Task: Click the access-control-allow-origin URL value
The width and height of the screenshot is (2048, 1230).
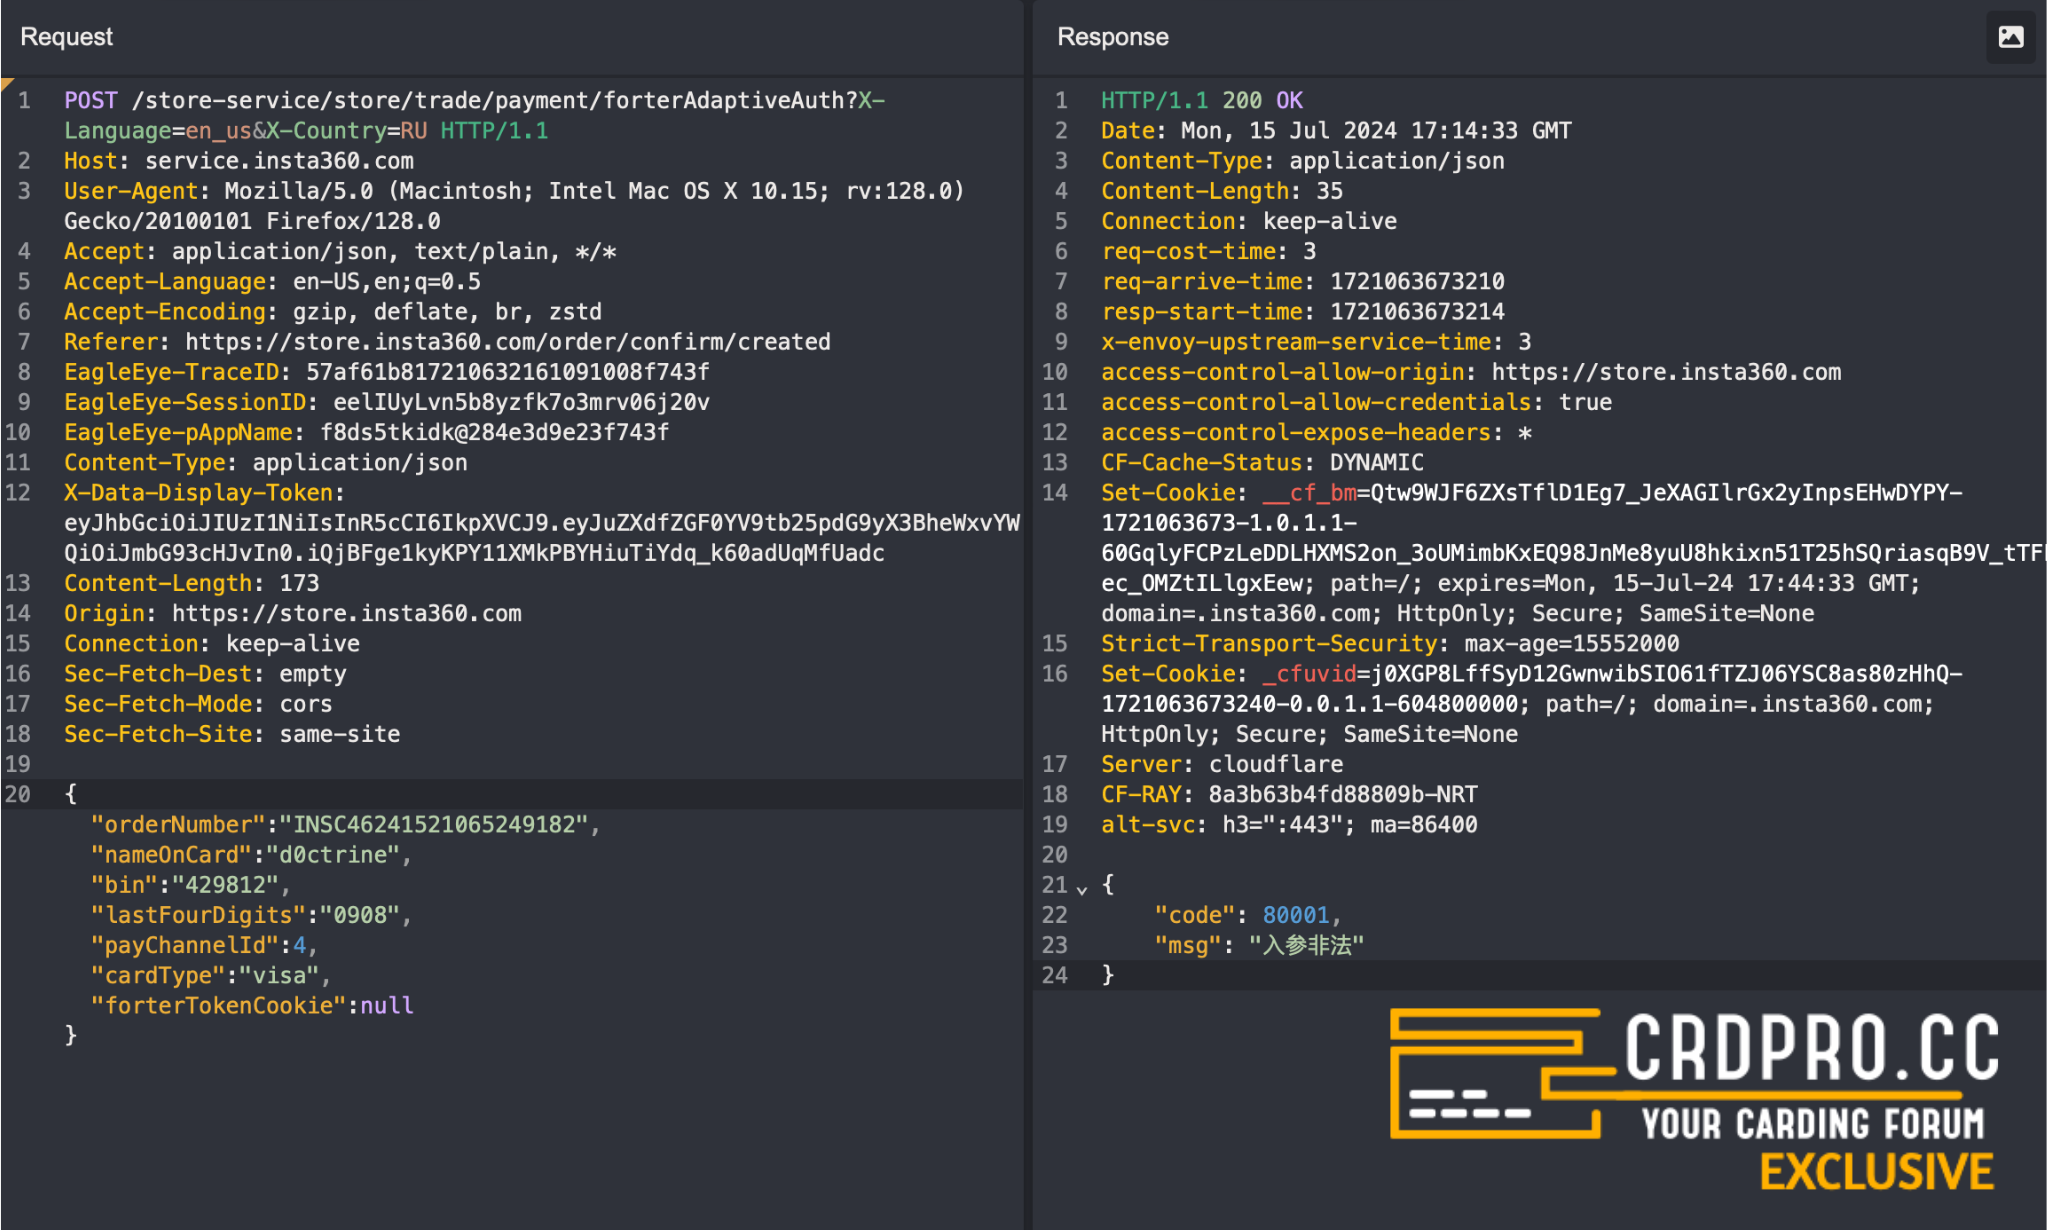Action: click(1666, 372)
